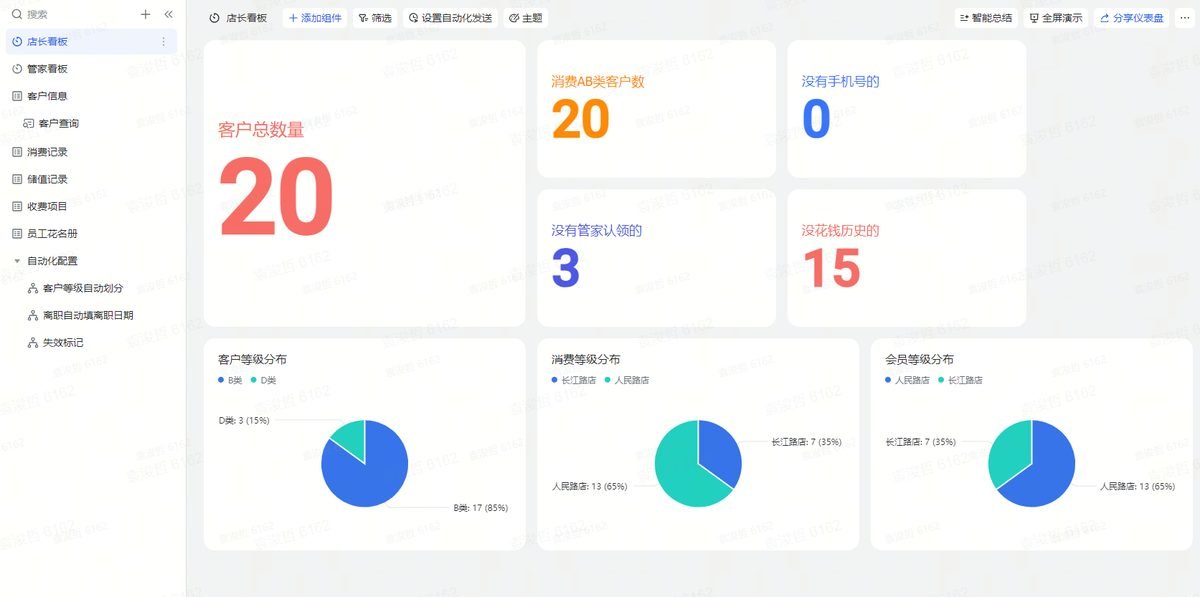Click the query icon beside 客户查询
The width and height of the screenshot is (1200, 597).
pos(29,123)
